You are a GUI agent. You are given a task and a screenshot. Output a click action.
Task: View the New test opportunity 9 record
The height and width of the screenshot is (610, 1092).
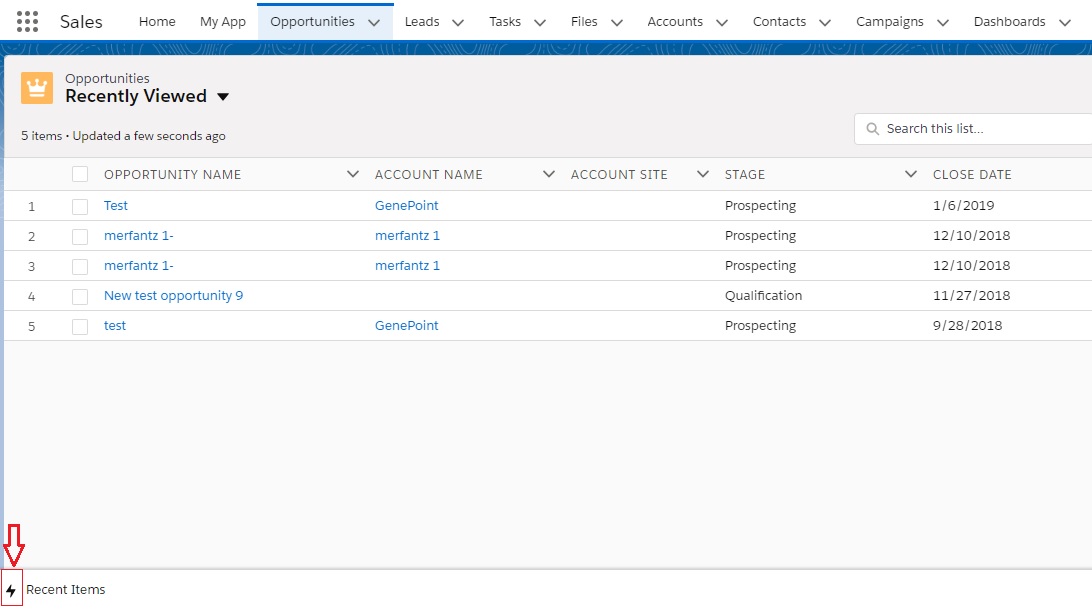[x=173, y=295]
